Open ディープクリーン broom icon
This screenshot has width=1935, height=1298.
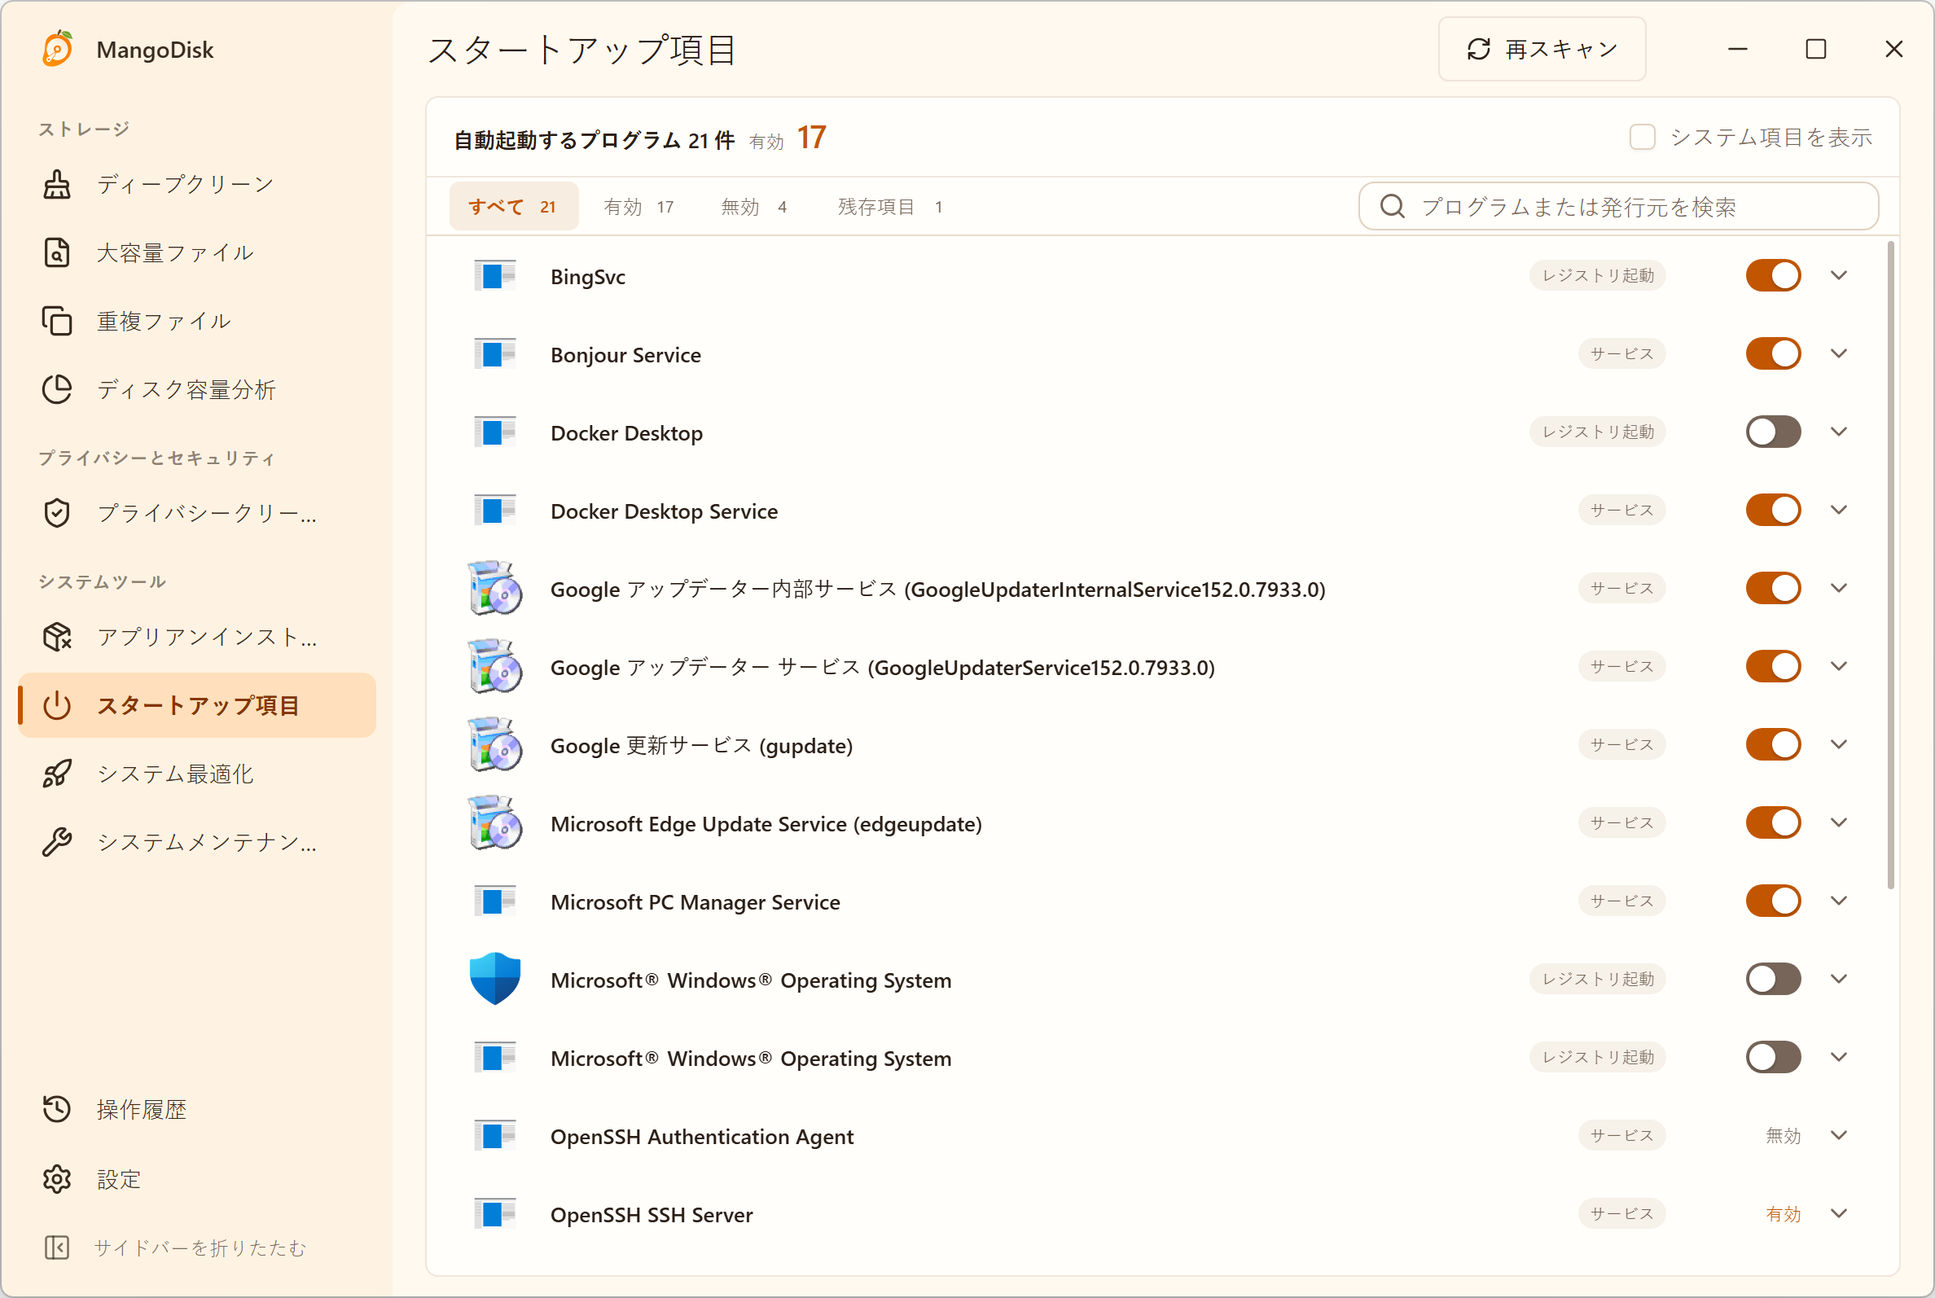click(57, 184)
